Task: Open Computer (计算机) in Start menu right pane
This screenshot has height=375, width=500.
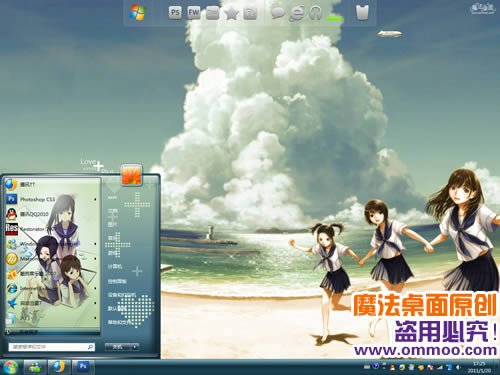Action: (115, 267)
